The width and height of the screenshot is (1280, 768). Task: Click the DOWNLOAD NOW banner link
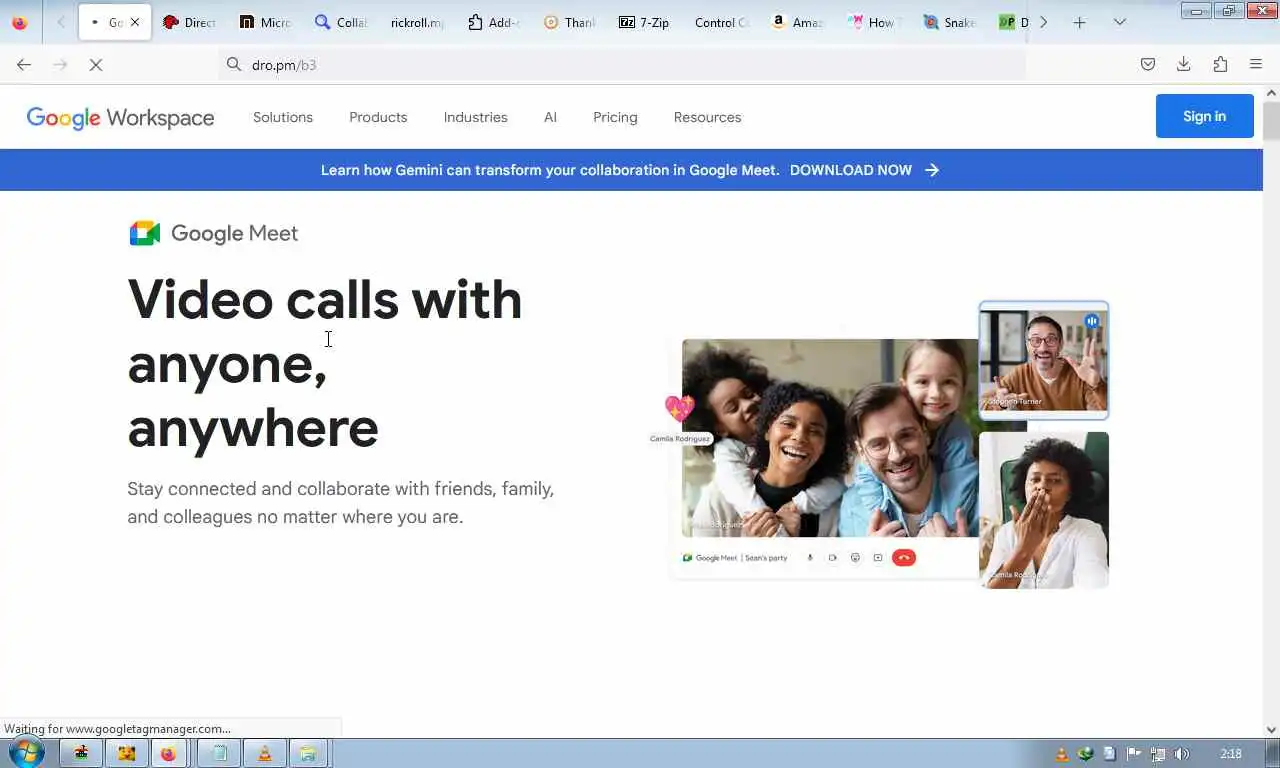pyautogui.click(x=851, y=170)
